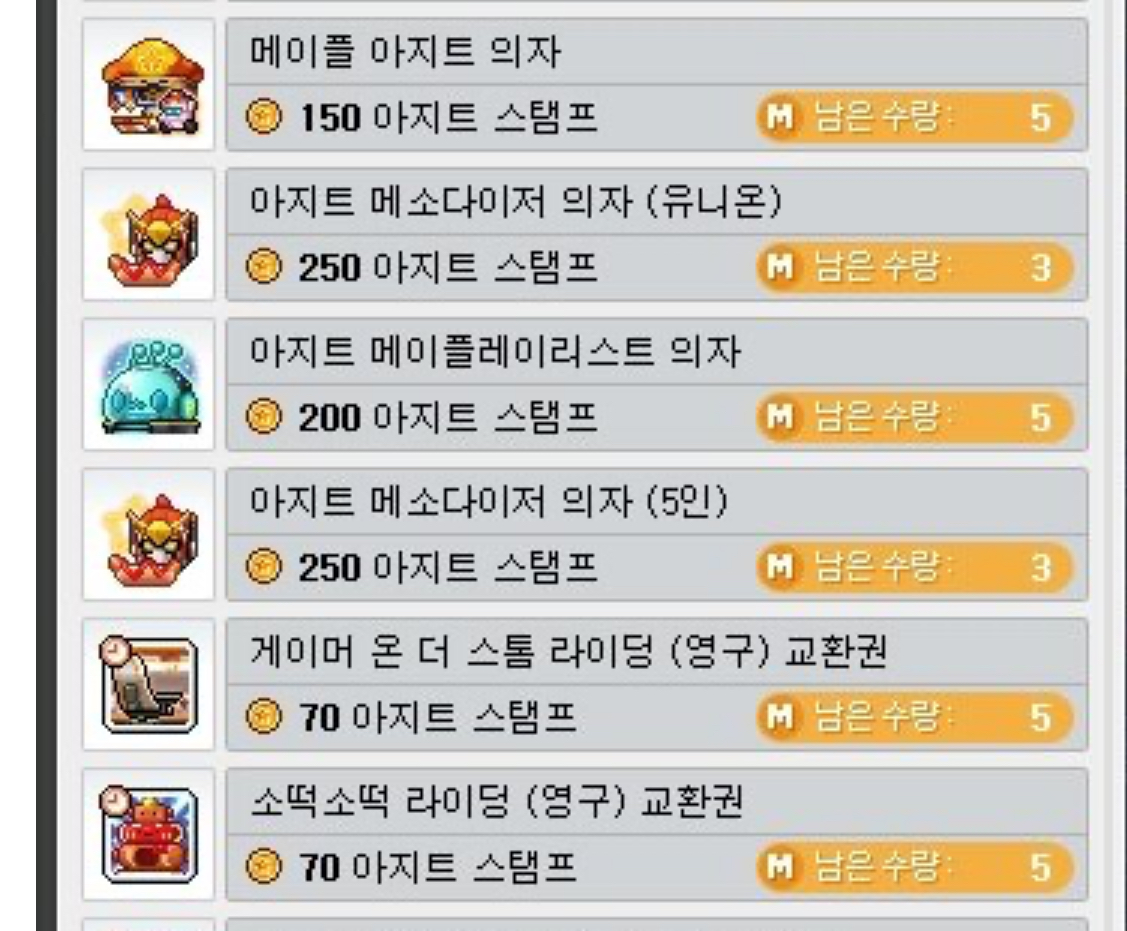Select the 아지트 메소다이저 의자 (유니온) title
This screenshot has height=931, width=1127.
coord(515,201)
